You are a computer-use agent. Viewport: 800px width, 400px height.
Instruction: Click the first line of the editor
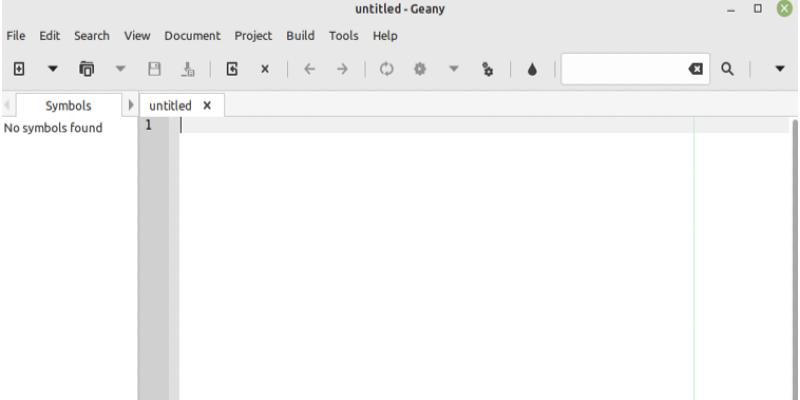(484, 125)
